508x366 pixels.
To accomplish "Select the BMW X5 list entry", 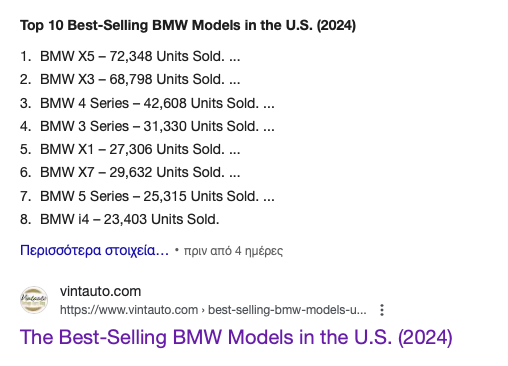I will pos(130,56).
